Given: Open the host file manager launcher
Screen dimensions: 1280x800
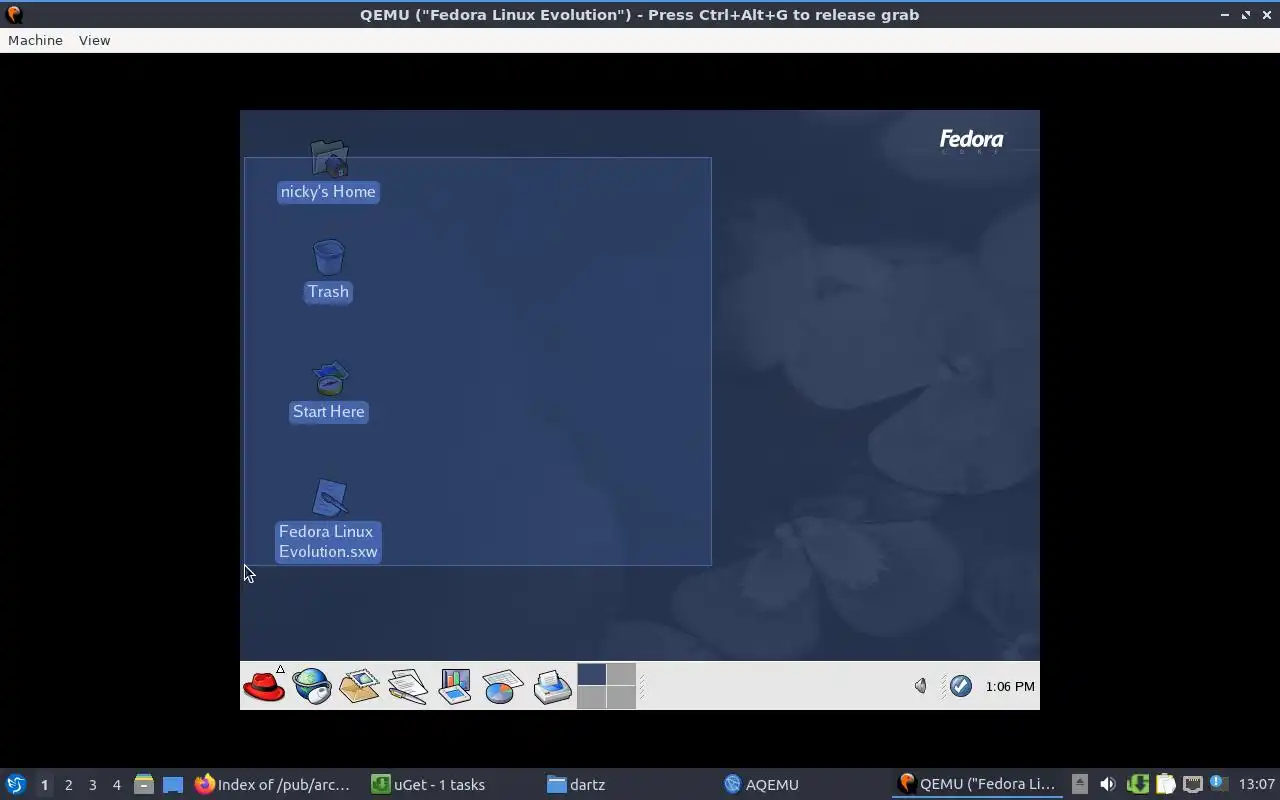Looking at the screenshot, I should click(x=144, y=785).
